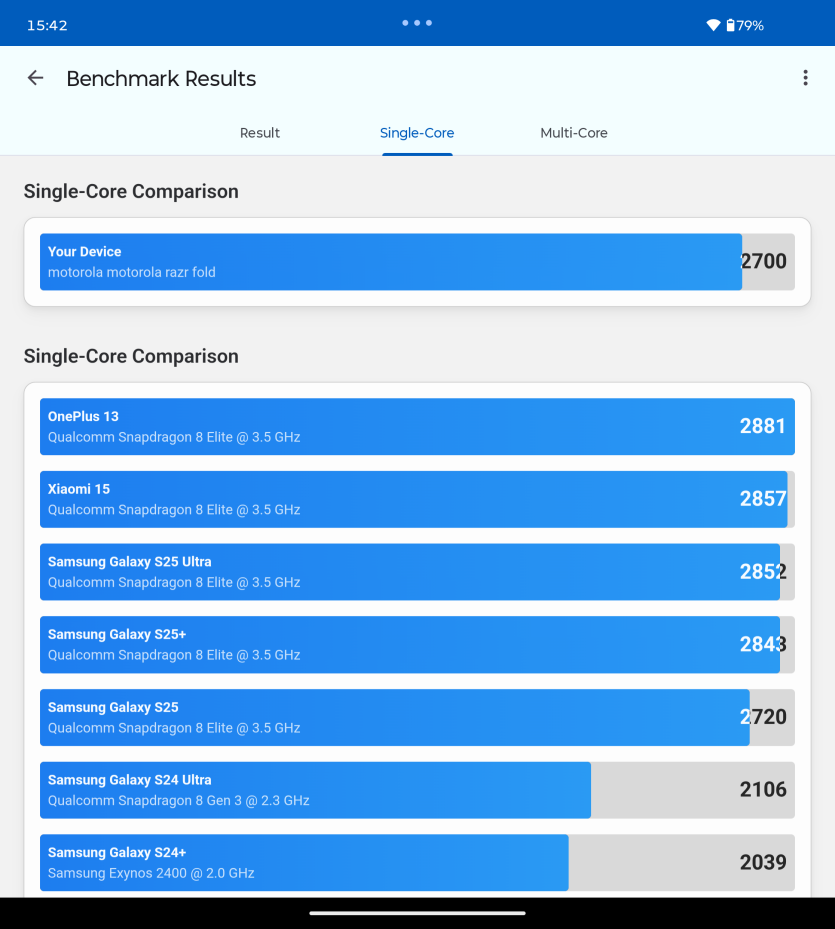
Task: Tap the navigation gesture handle bar
Action: coord(417,913)
